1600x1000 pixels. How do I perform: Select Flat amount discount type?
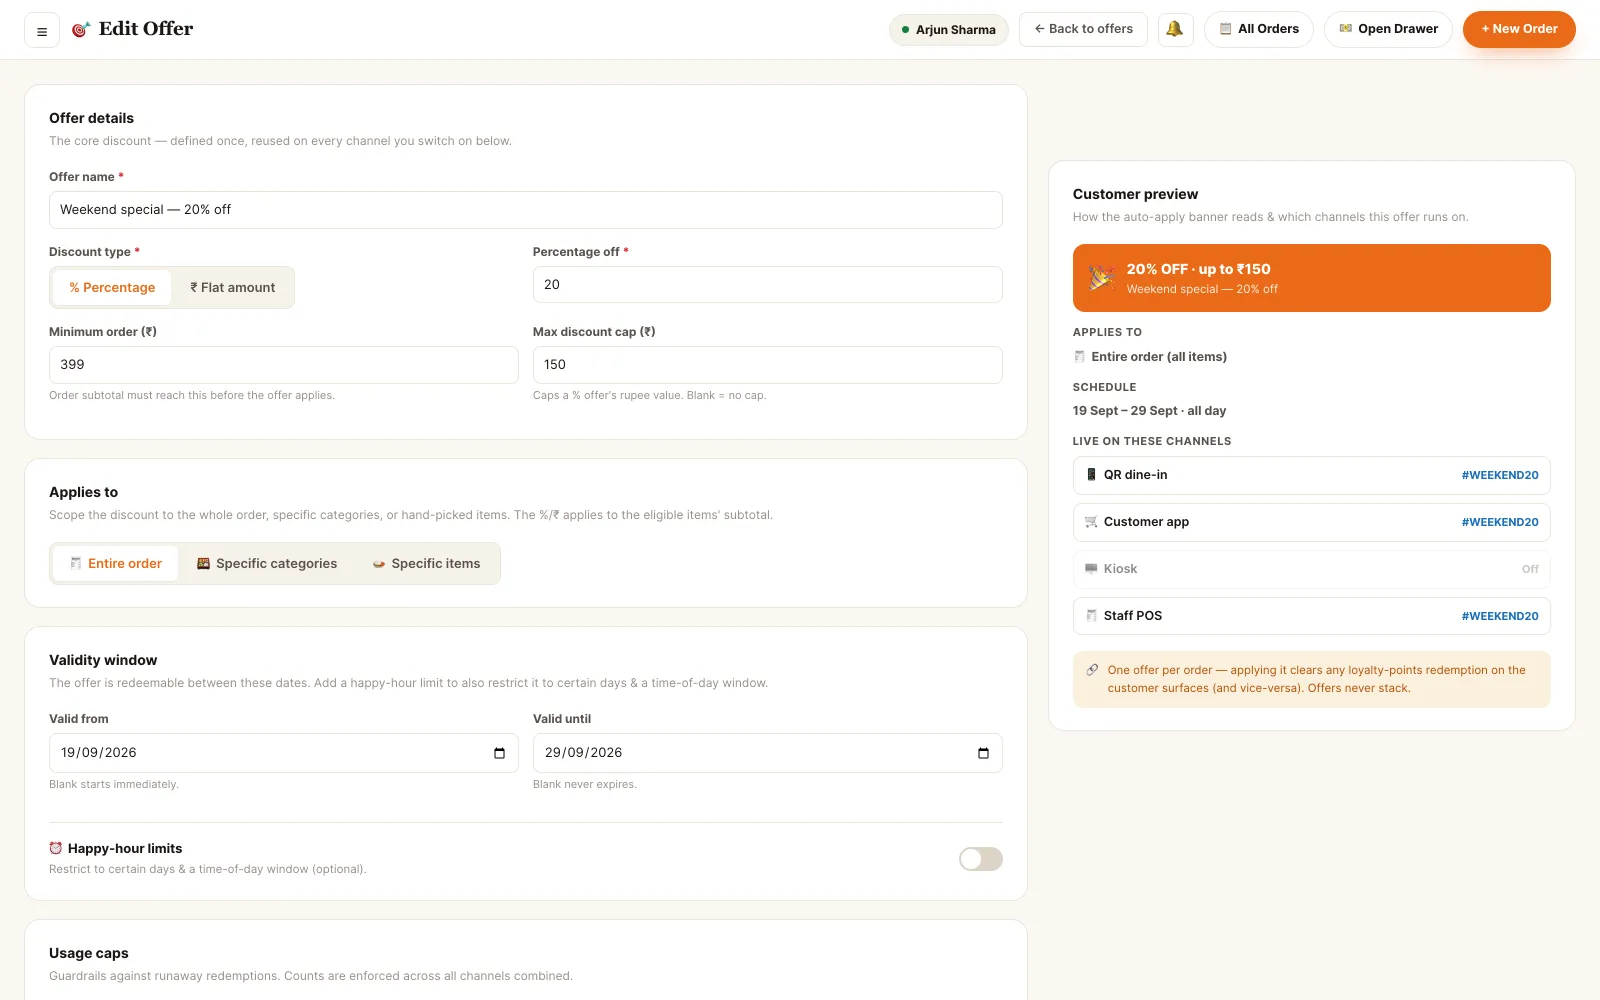point(233,288)
